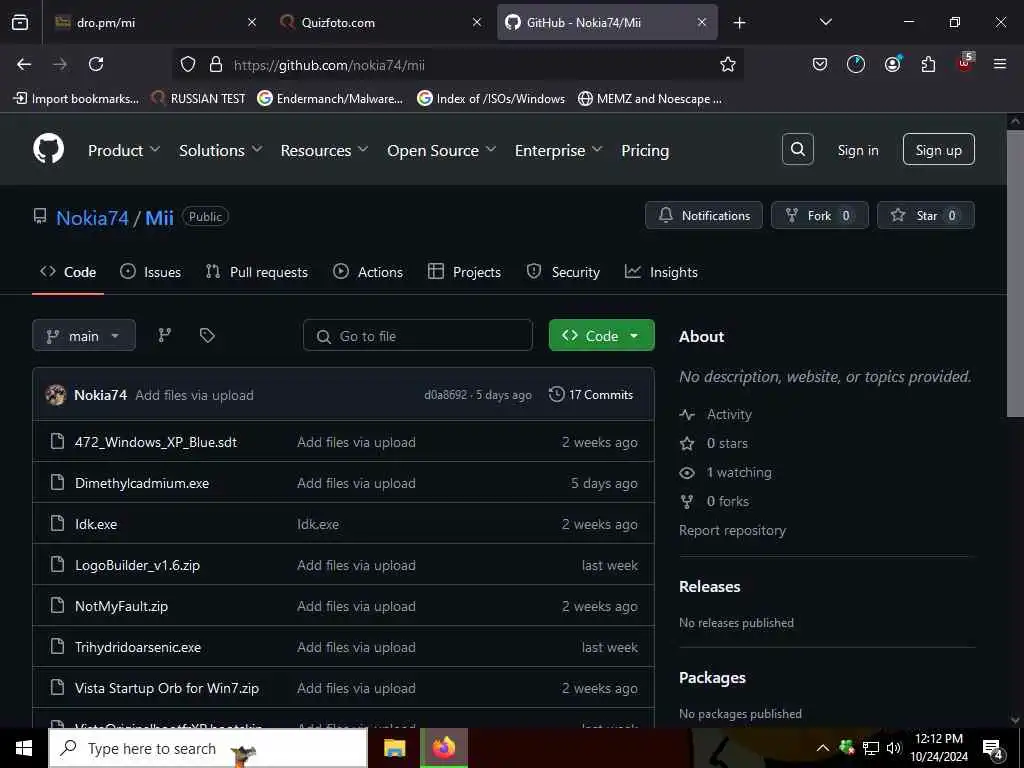Open the Firefox extensions puzzle icon
Screen dimensions: 1024x768
point(928,64)
